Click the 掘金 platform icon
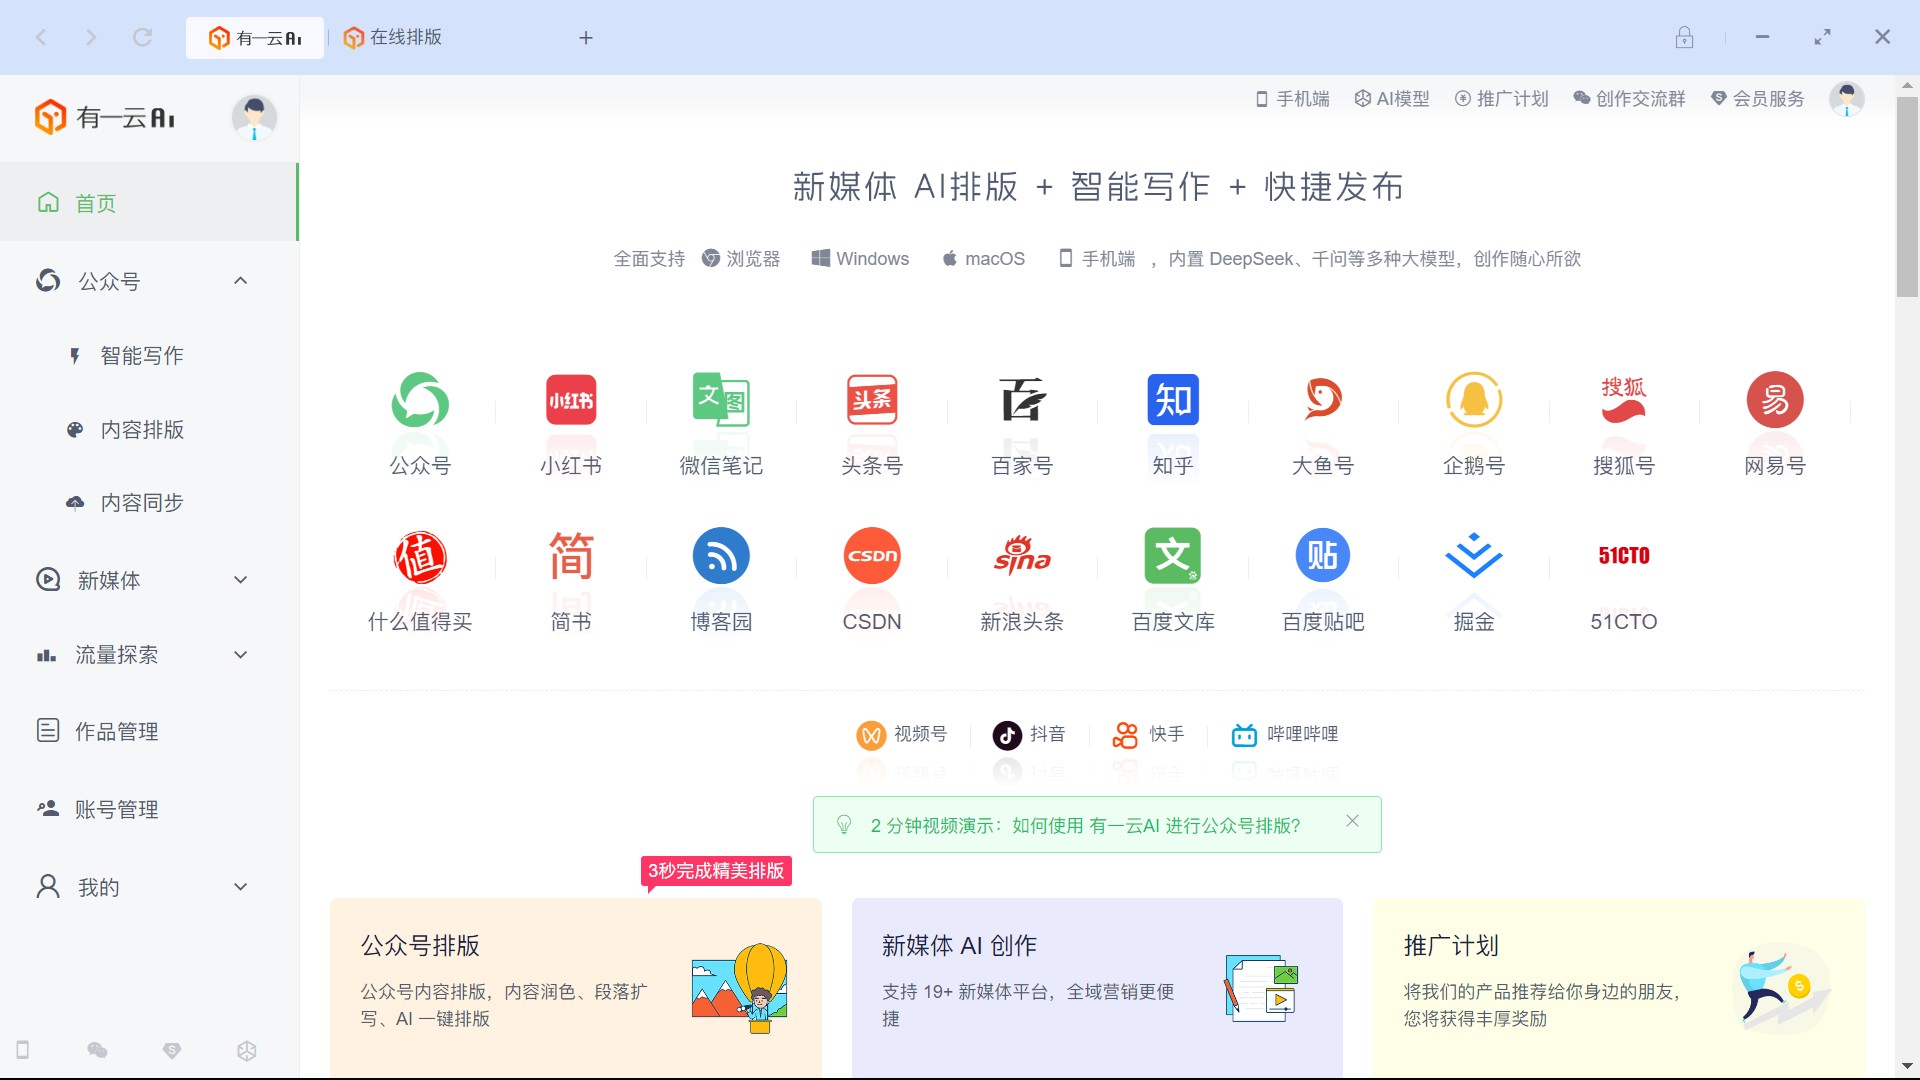Image resolution: width=1920 pixels, height=1080 pixels. pos(1473,556)
